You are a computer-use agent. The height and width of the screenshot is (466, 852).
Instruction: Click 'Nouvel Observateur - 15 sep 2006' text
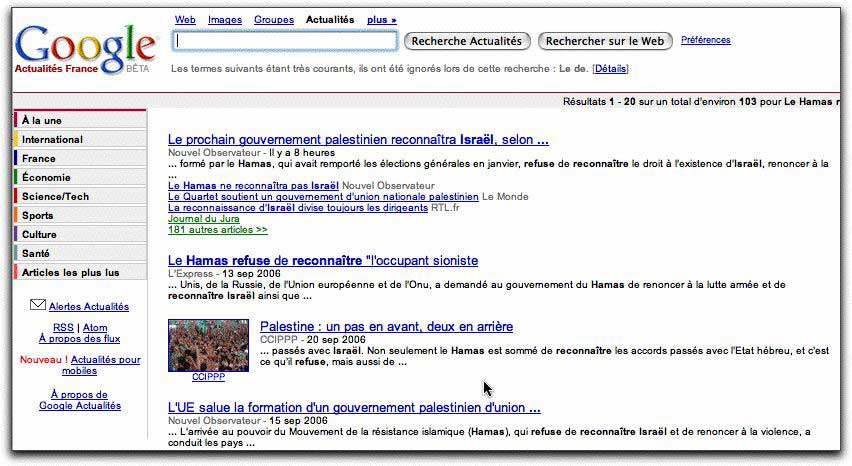pos(248,420)
